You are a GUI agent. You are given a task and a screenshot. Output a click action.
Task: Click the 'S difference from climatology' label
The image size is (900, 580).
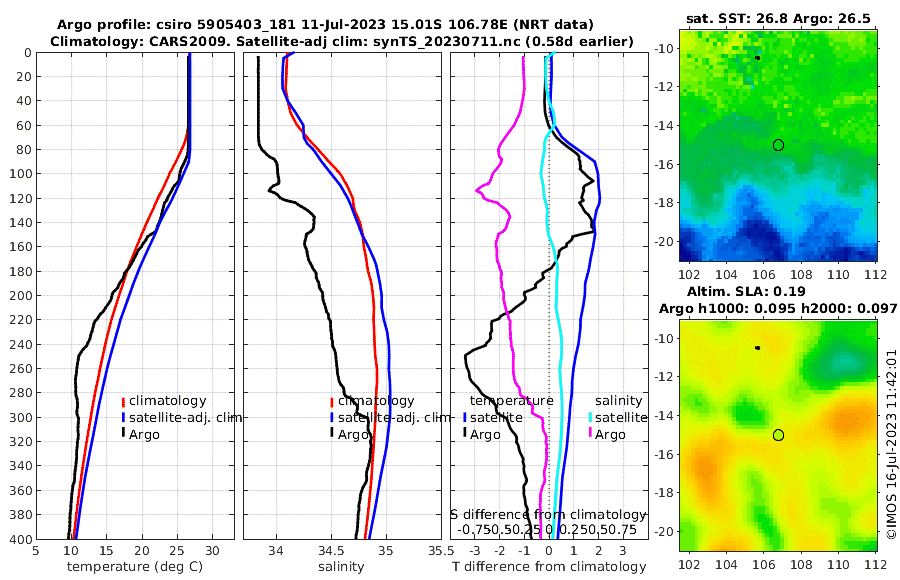click(x=548, y=515)
